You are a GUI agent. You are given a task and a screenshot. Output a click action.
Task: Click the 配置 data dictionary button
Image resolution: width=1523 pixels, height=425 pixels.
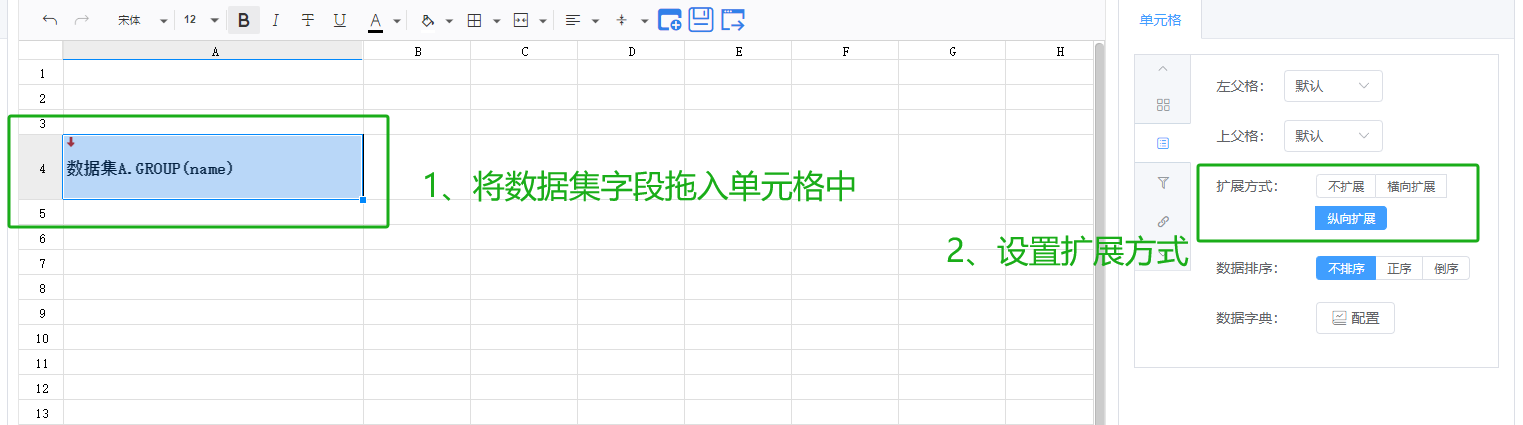point(1355,318)
